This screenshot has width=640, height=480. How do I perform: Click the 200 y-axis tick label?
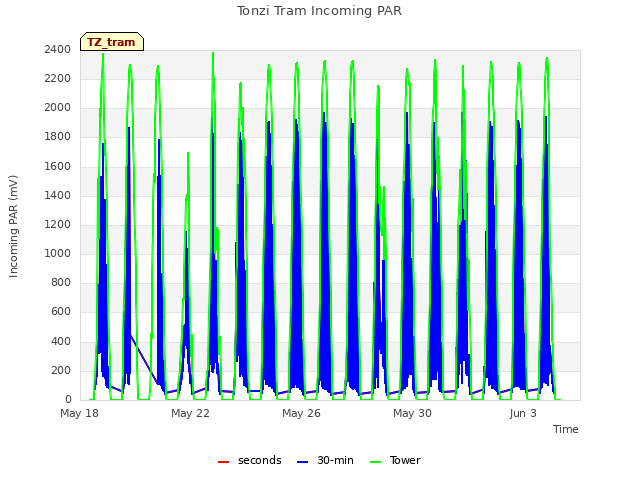pyautogui.click(x=61, y=371)
